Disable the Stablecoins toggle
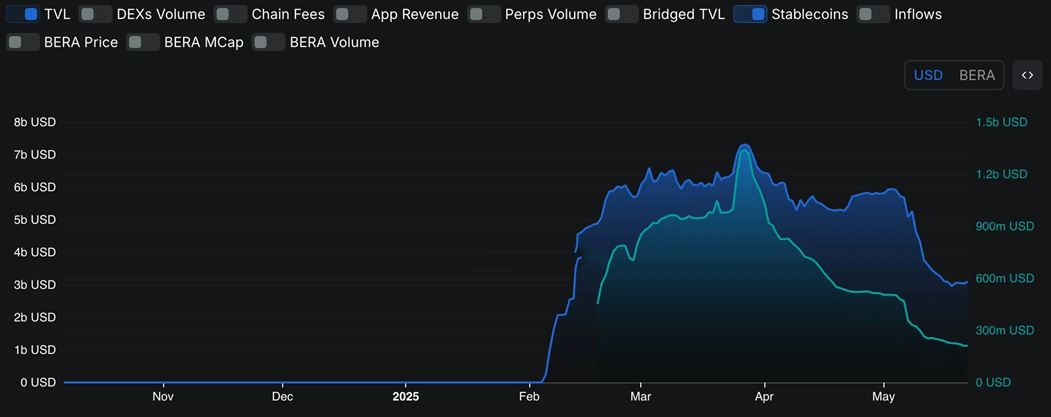The height and width of the screenshot is (417, 1051). 750,14
